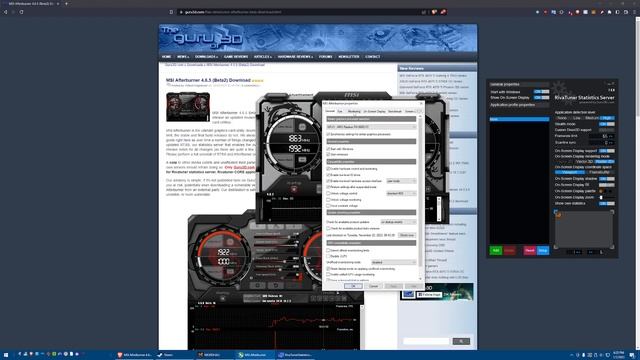Image resolution: width=640 pixels, height=360 pixels.
Task: Select Vector 3D rendering mode
Action: (584, 162)
